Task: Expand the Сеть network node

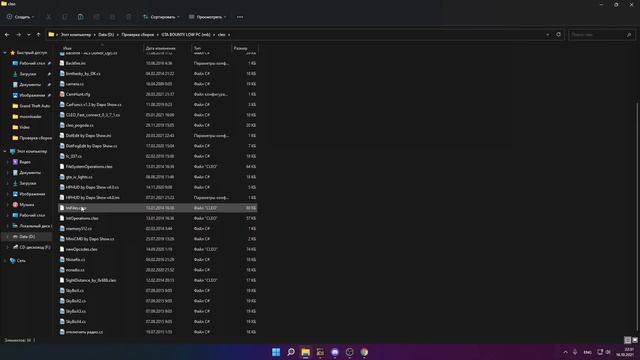Action: click(x=5, y=260)
